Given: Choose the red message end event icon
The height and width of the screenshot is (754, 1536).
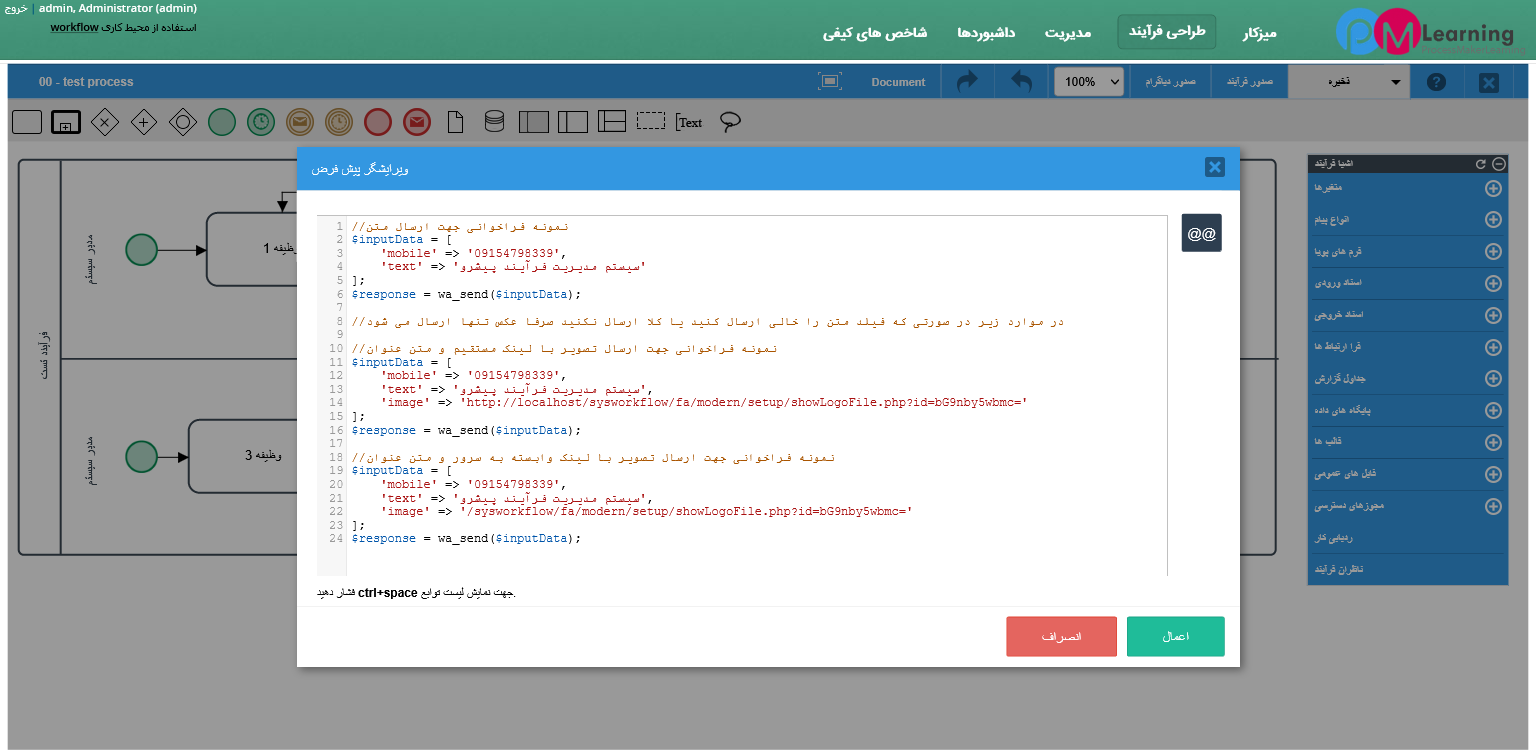Looking at the screenshot, I should pos(417,122).
